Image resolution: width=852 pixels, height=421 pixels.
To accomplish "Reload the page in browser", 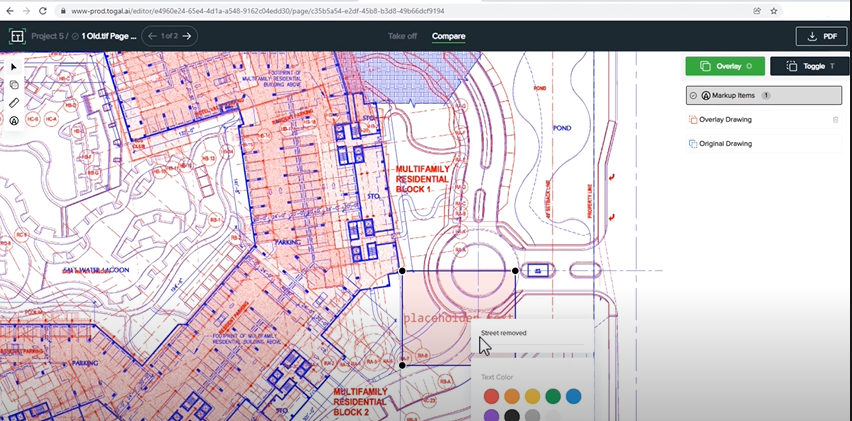I will pyautogui.click(x=41, y=11).
